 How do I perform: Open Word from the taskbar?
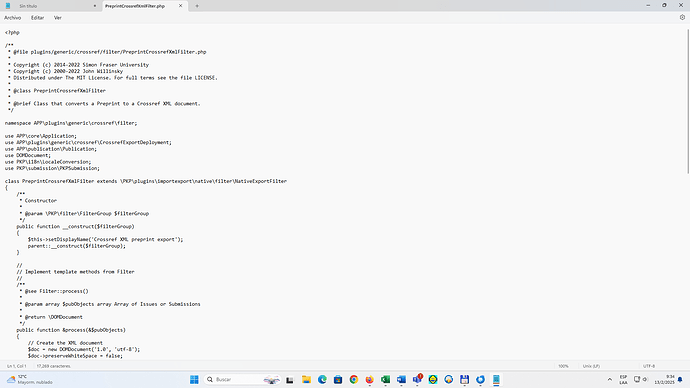coord(401,379)
